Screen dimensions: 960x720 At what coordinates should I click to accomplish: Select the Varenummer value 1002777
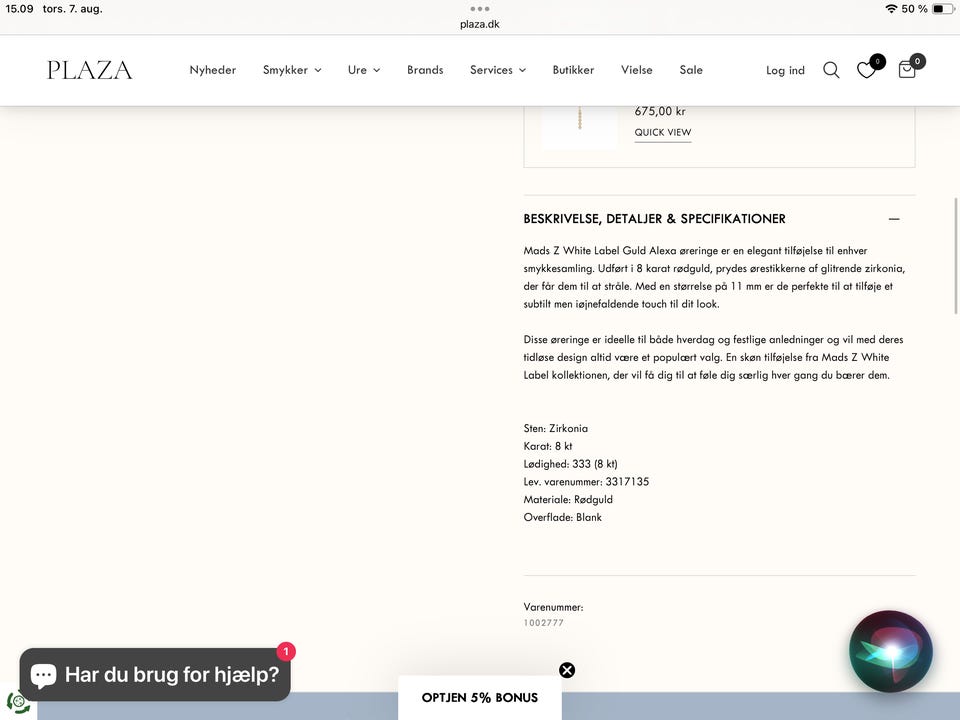tap(543, 623)
